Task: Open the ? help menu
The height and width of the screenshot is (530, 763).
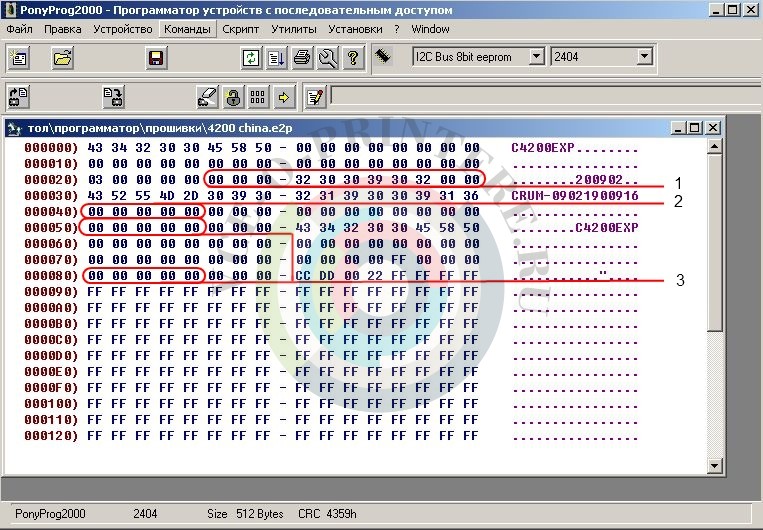Action: [397, 29]
